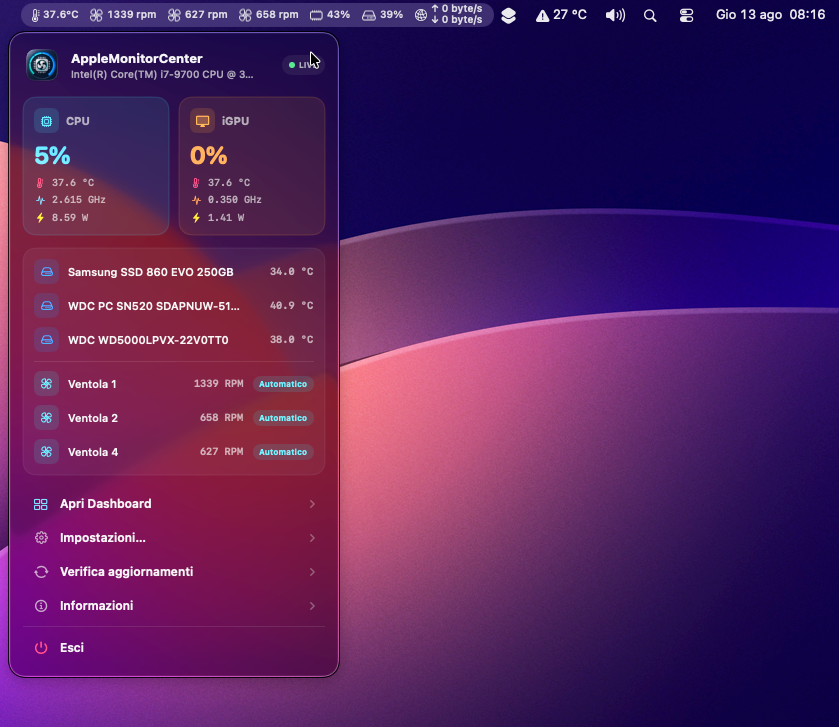Click the 34.0 °C Samsung SSD temperature
Image resolution: width=839 pixels, height=727 pixels.
click(292, 272)
